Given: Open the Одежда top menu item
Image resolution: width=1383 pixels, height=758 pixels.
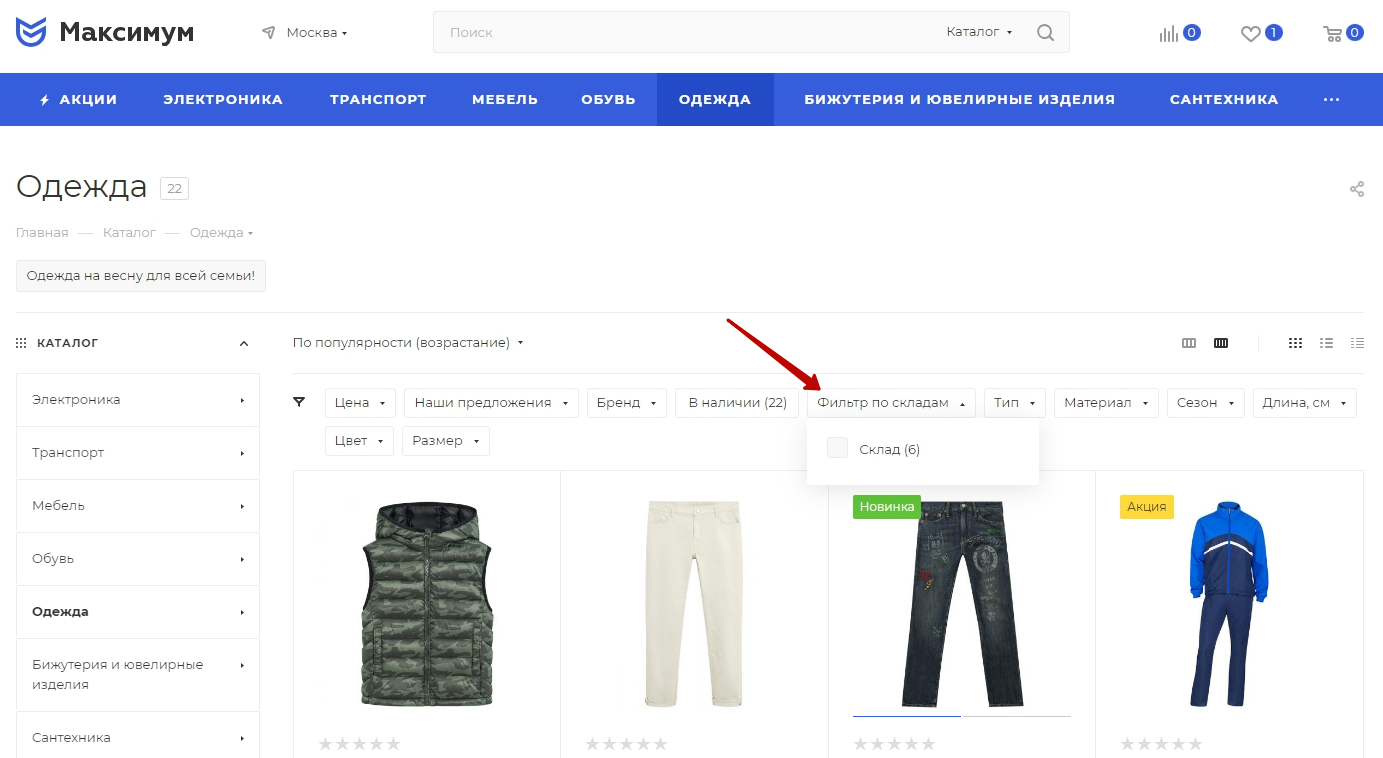Looking at the screenshot, I should click(x=715, y=100).
